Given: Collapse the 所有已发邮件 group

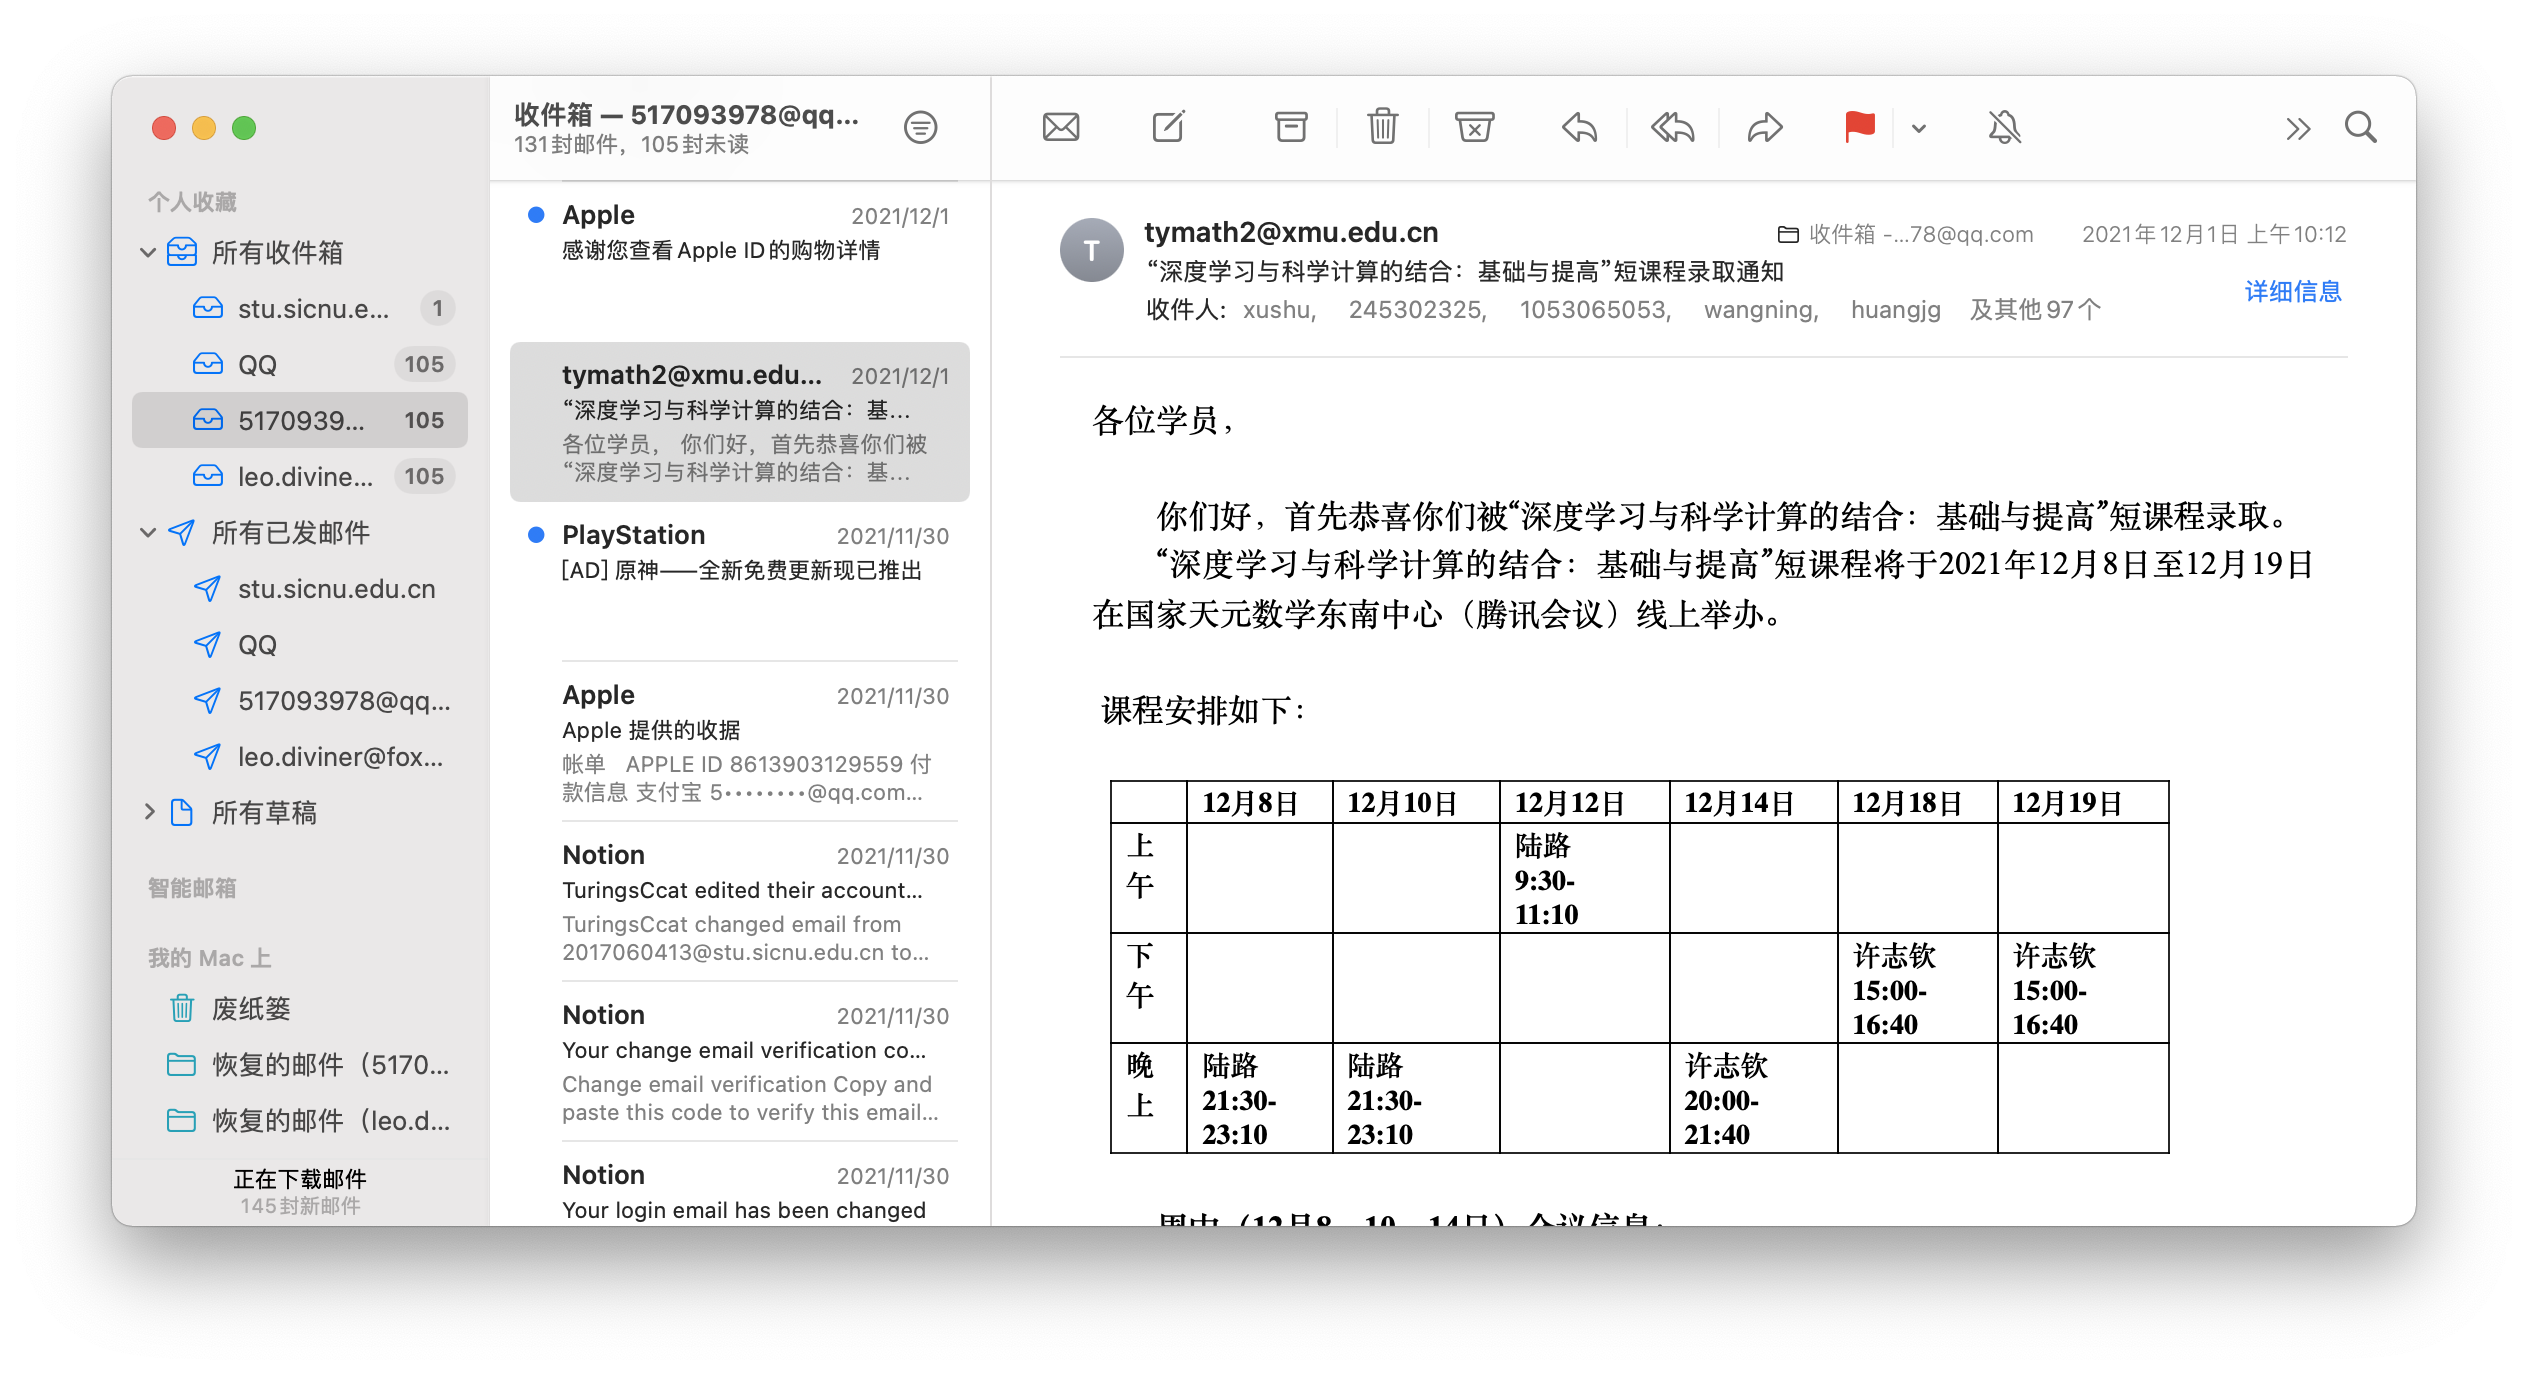Looking at the screenshot, I should tap(148, 533).
